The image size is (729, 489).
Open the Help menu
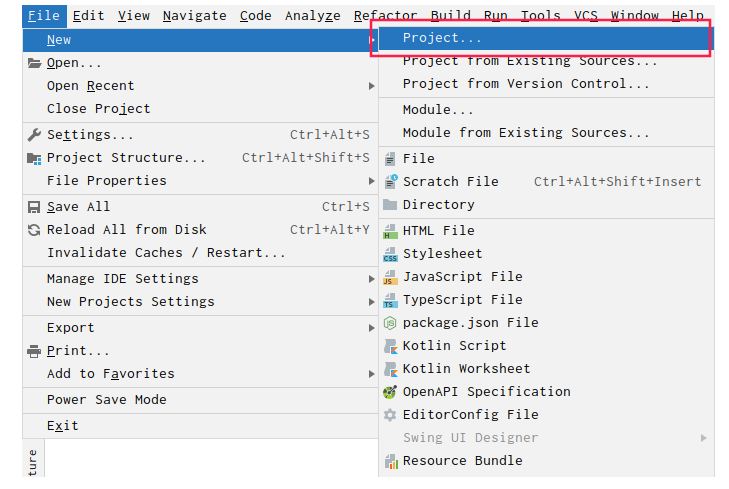point(688,16)
